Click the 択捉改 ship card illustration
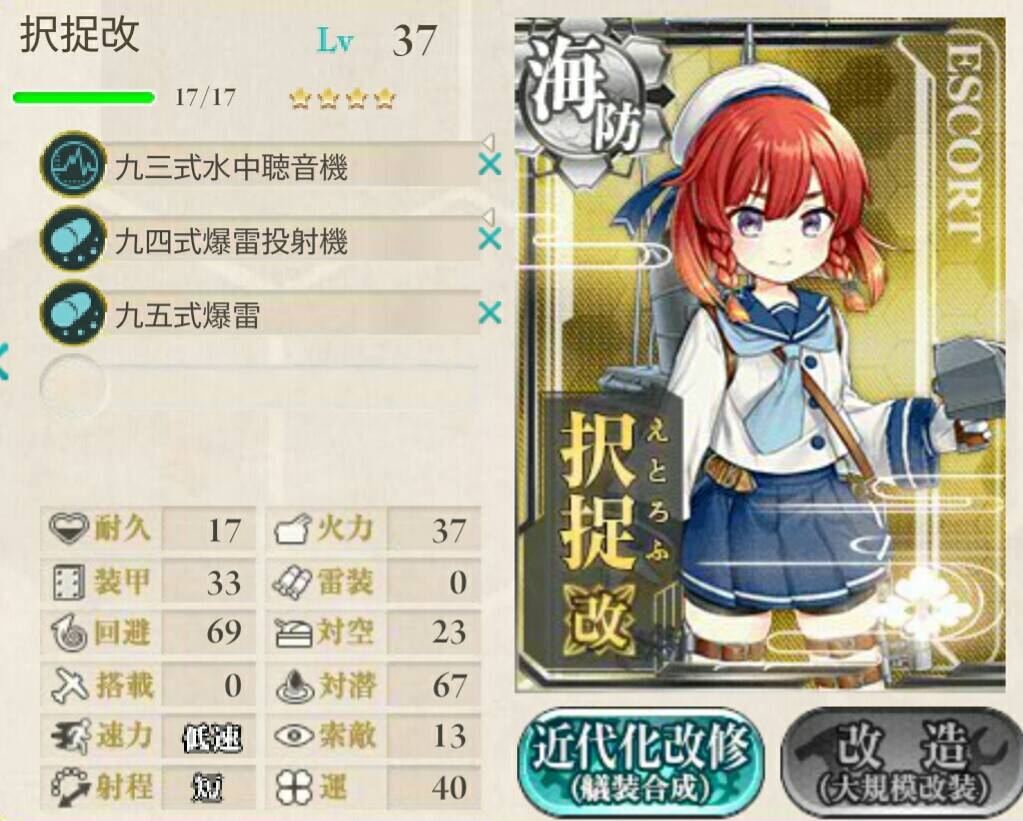 pos(760,354)
